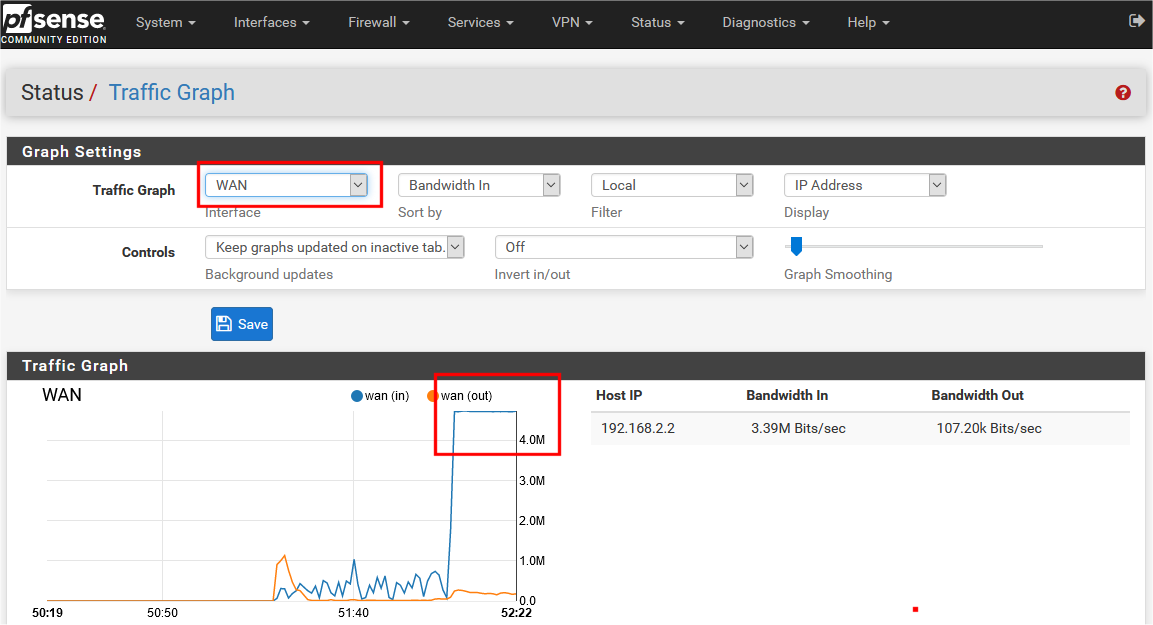The width and height of the screenshot is (1153, 625).
Task: Click the Save button
Action: (242, 324)
